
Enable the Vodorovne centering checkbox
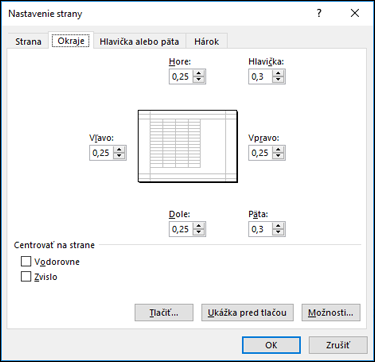coord(26,261)
